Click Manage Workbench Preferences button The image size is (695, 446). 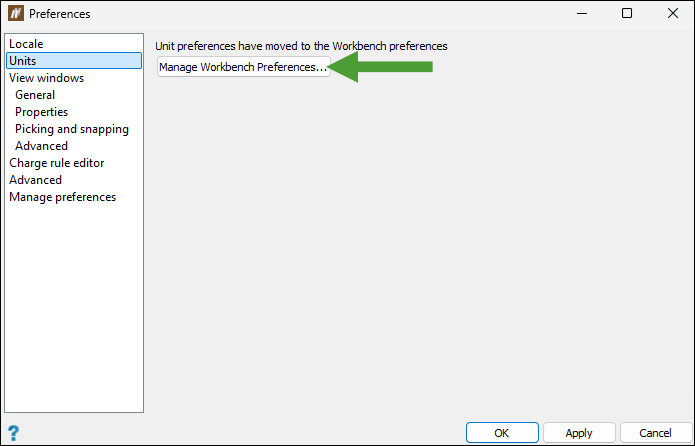click(244, 67)
